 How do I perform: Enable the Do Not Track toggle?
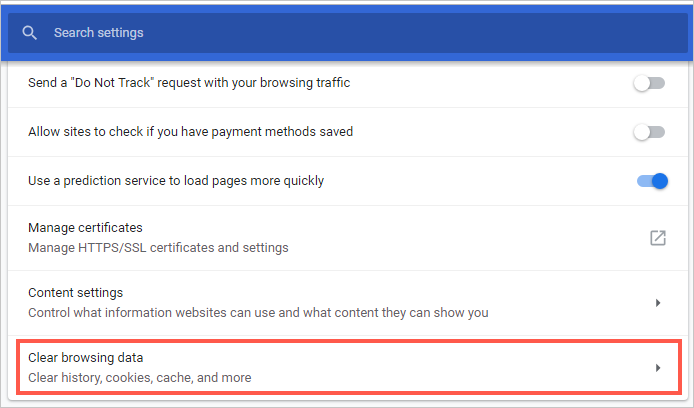(649, 83)
